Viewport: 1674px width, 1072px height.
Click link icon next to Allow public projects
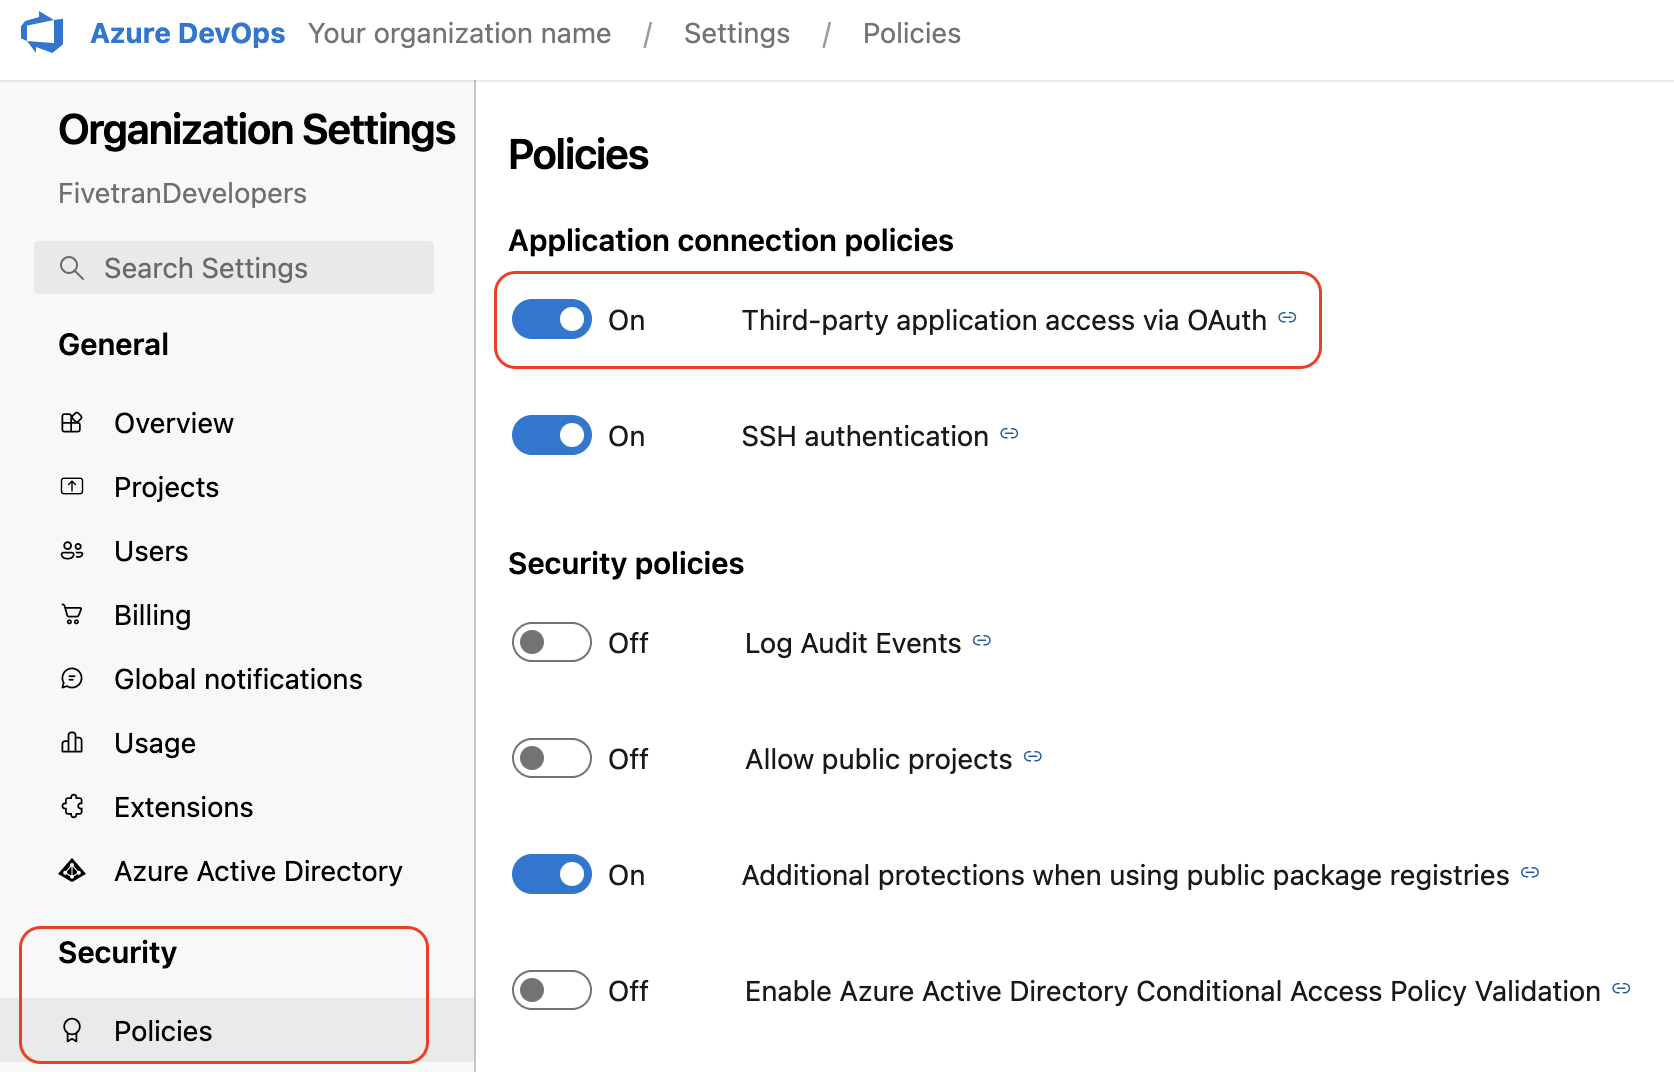tap(1033, 757)
